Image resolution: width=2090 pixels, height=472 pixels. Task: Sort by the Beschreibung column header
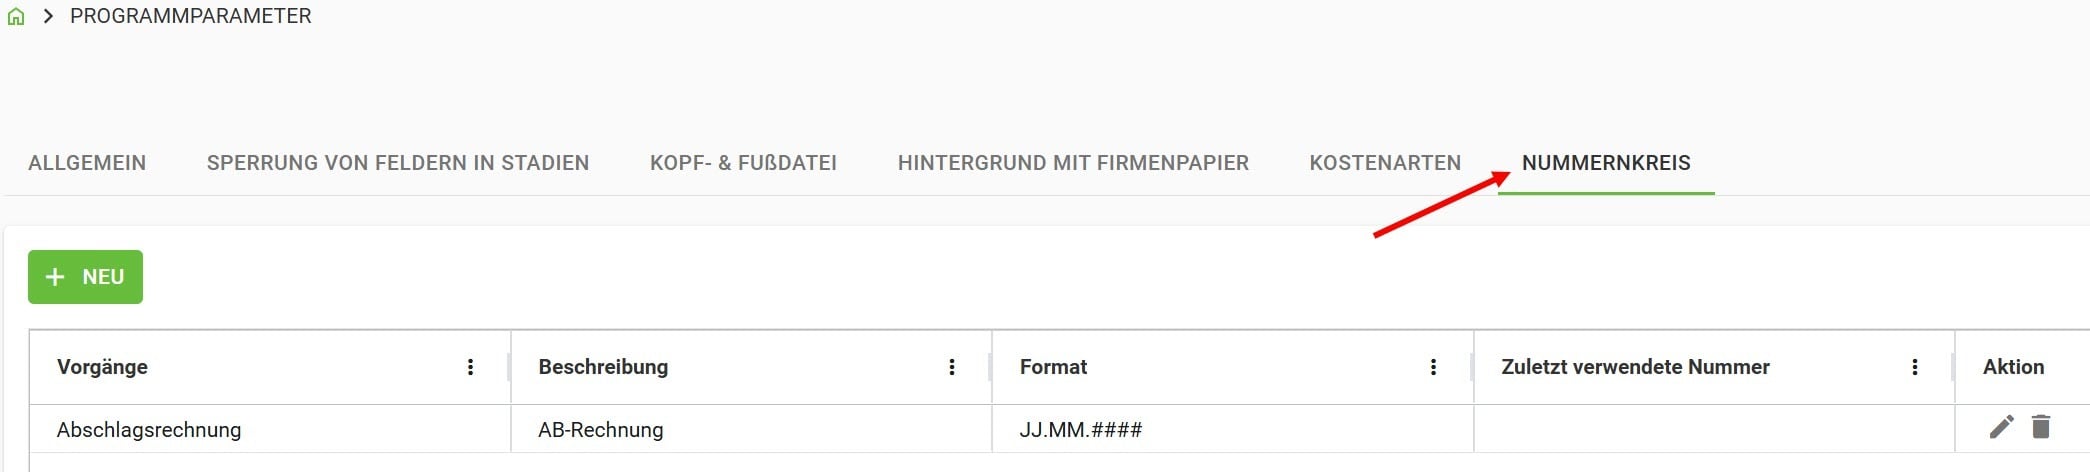point(603,367)
